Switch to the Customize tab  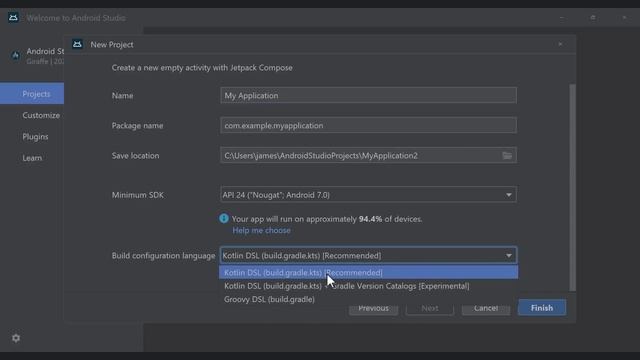41,115
